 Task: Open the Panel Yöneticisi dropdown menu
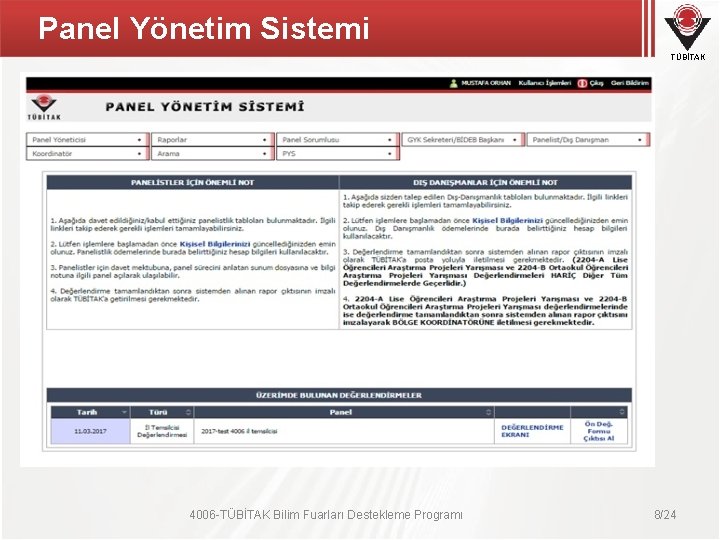tap(88, 140)
